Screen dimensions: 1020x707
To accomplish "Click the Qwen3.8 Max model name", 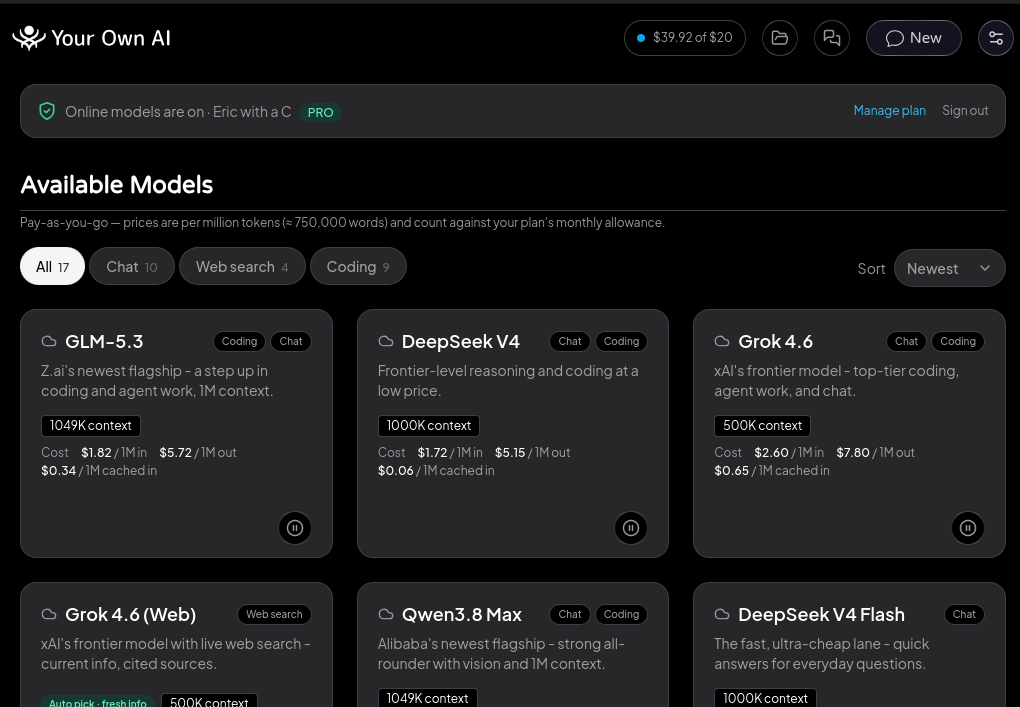I will [x=462, y=614].
